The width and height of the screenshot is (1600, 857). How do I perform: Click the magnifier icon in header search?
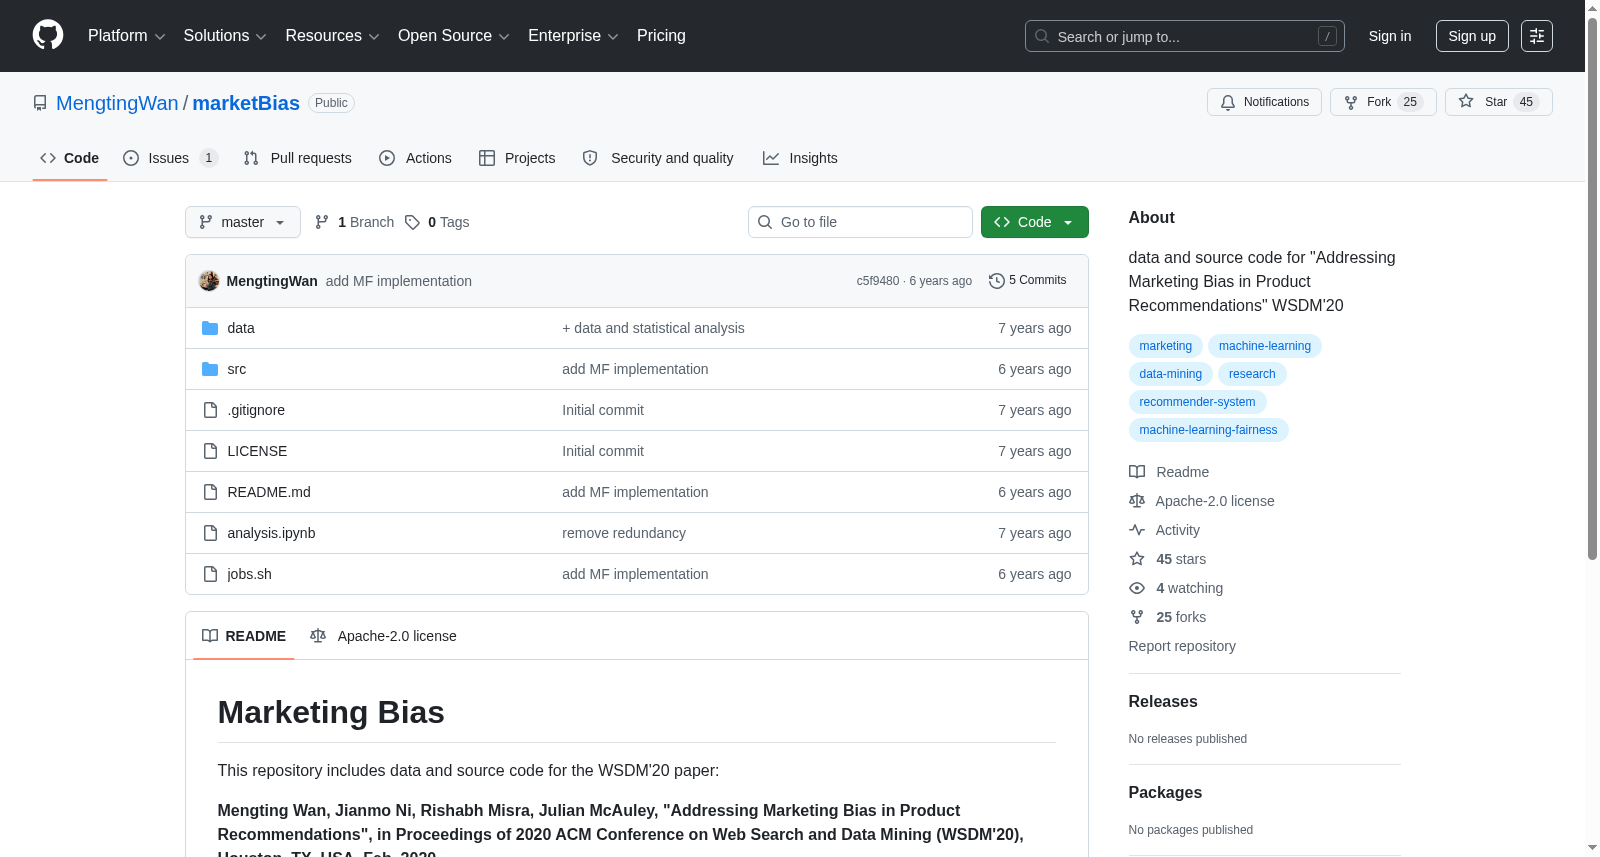coord(1042,36)
